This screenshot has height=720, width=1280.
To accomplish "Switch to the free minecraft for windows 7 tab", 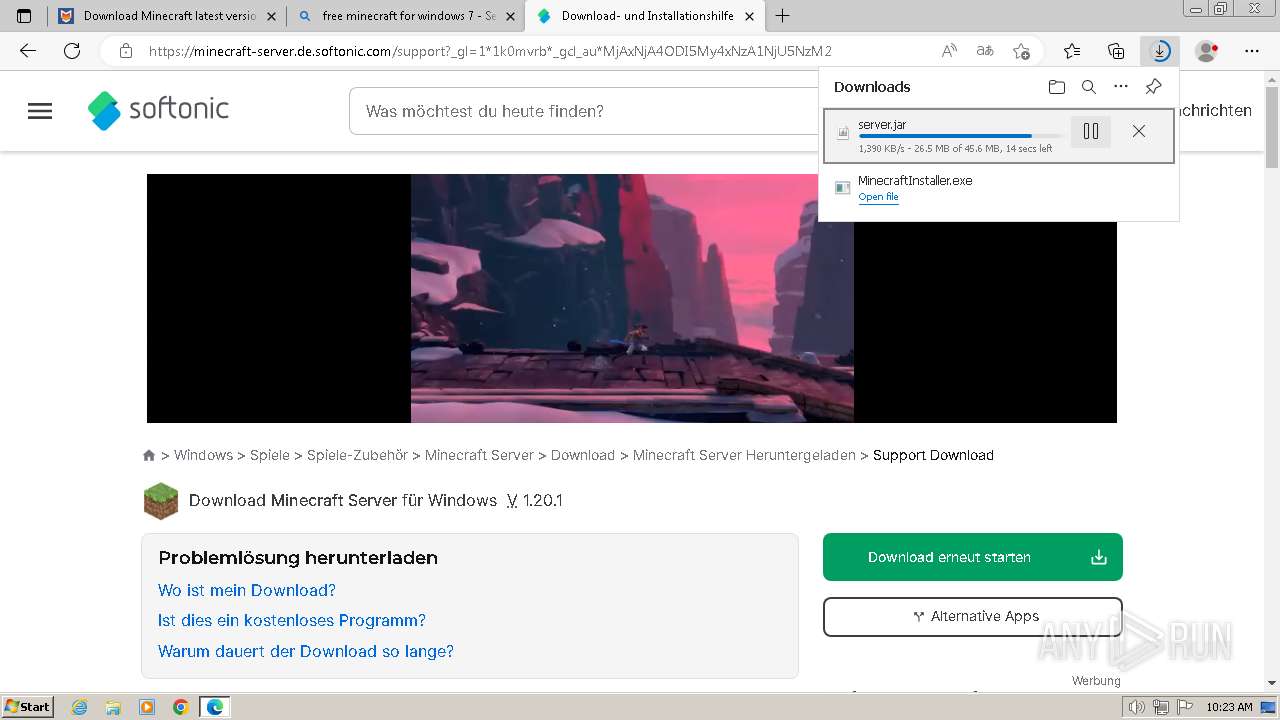I will 405,16.
